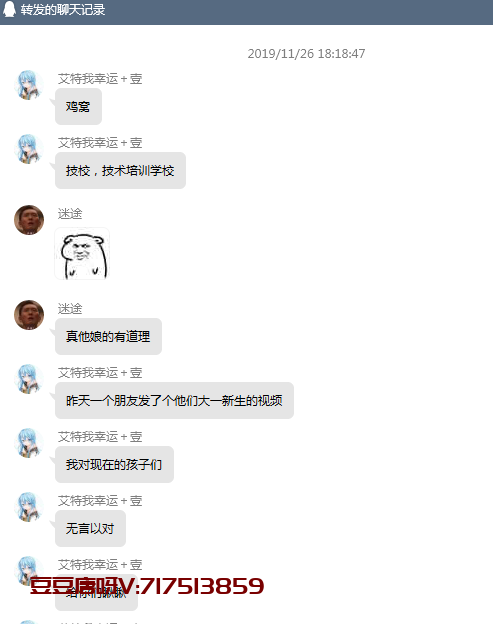
Task: Click avatar beside 昨天一个朋友 message
Action: (29, 379)
